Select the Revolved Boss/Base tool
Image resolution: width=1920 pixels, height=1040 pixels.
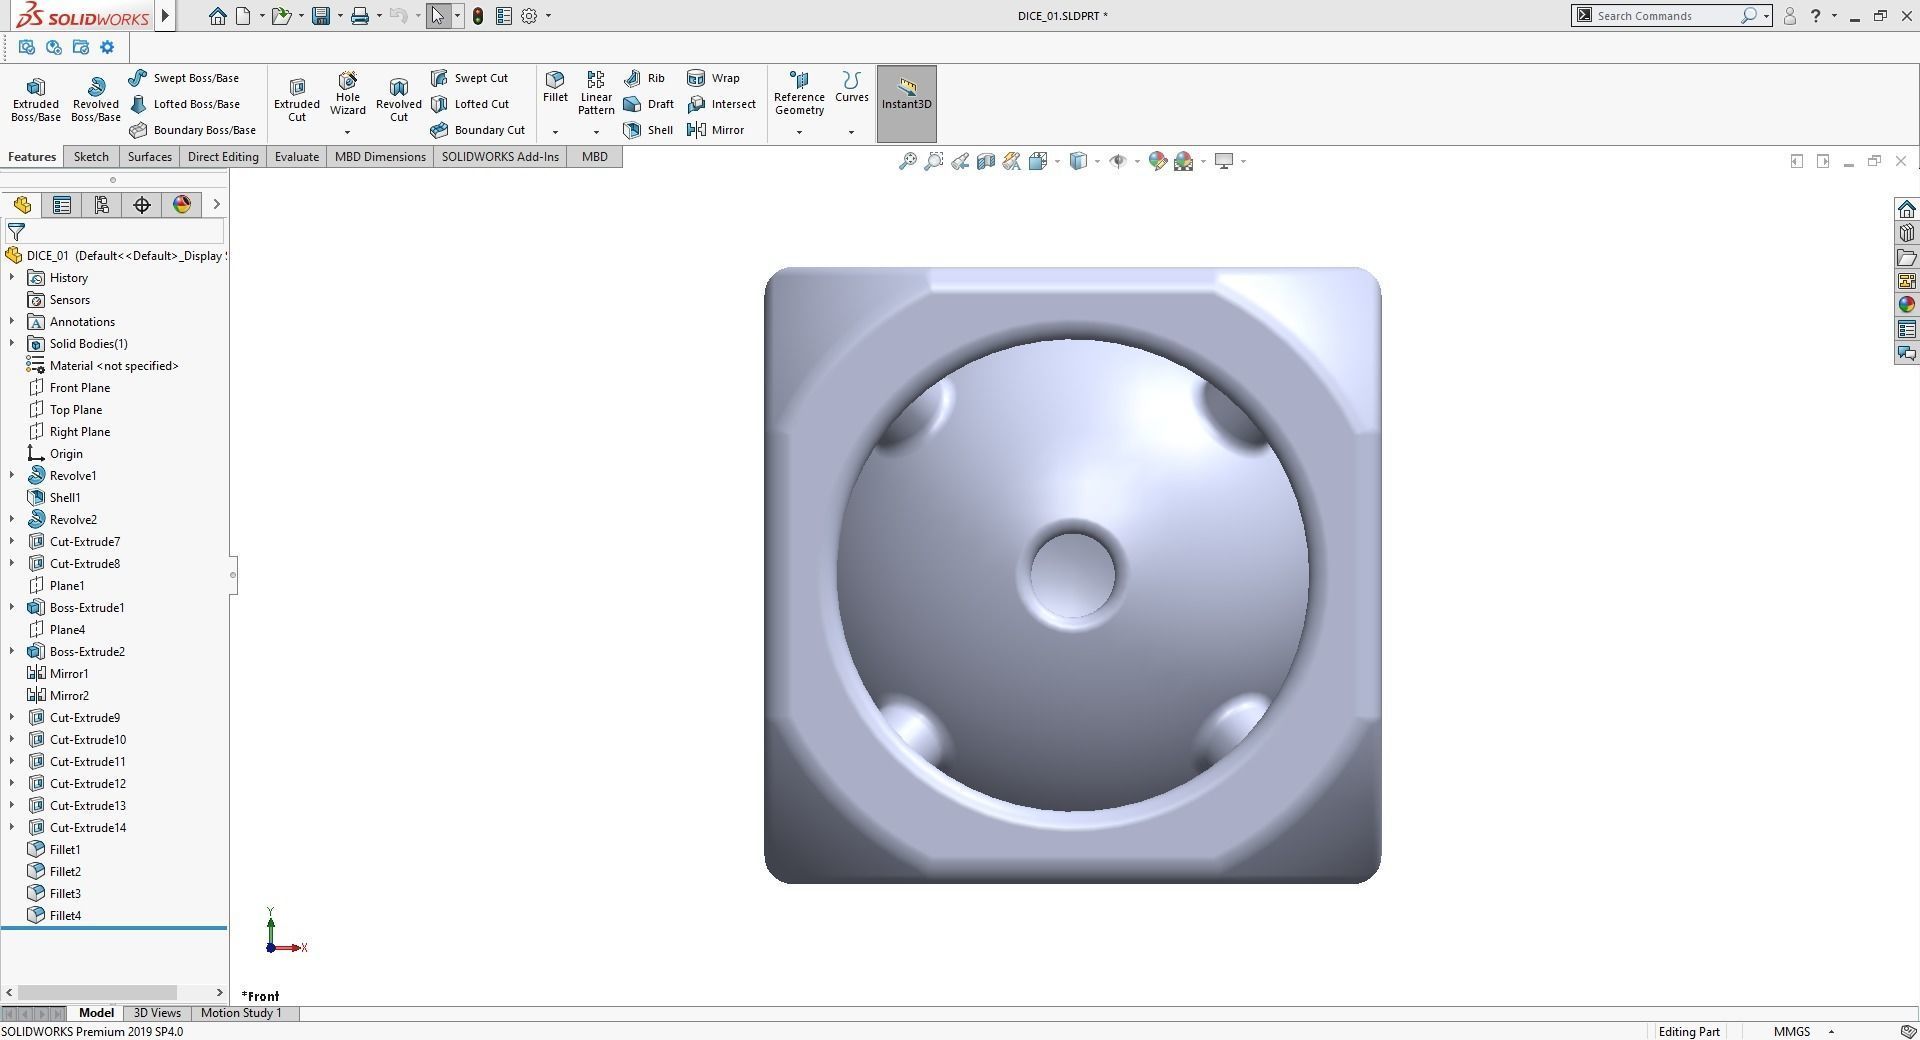coord(96,100)
